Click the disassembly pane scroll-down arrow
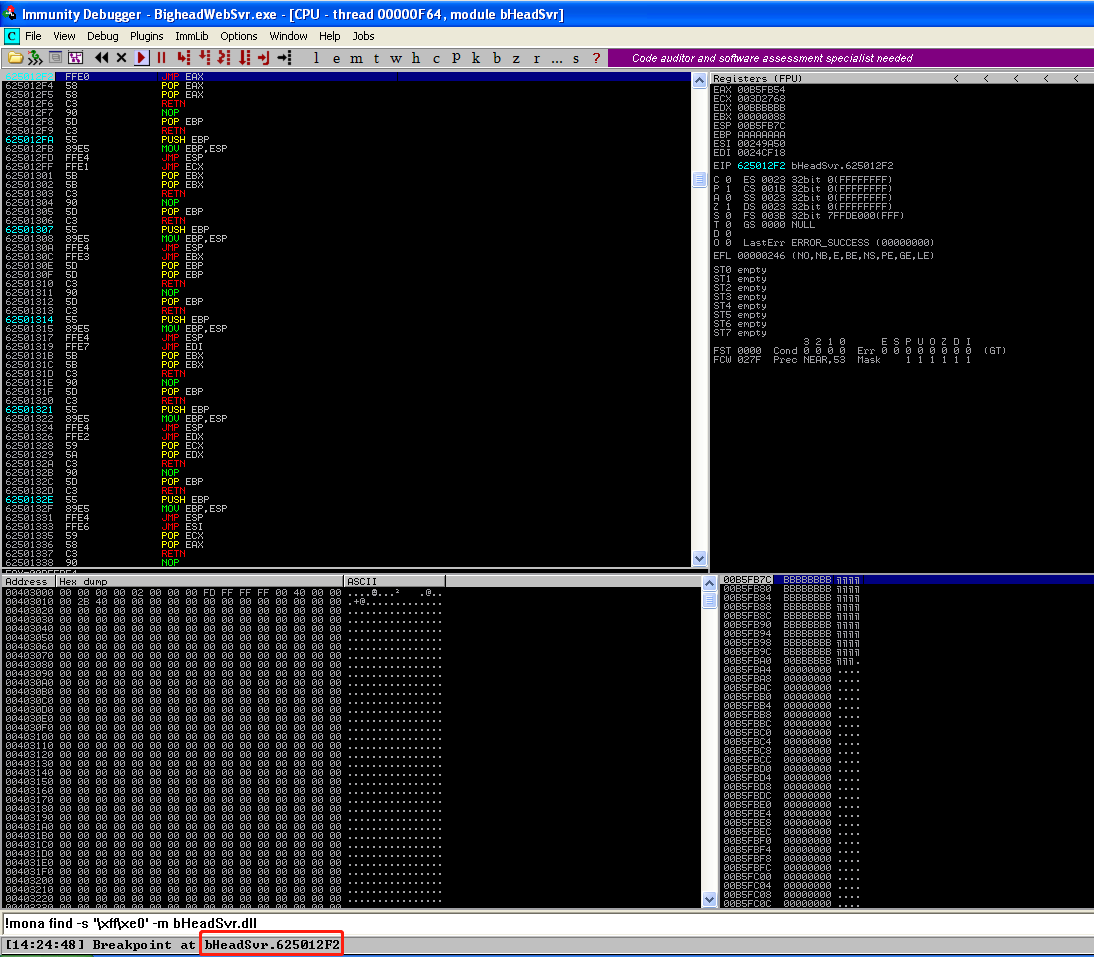1094x957 pixels. 700,558
